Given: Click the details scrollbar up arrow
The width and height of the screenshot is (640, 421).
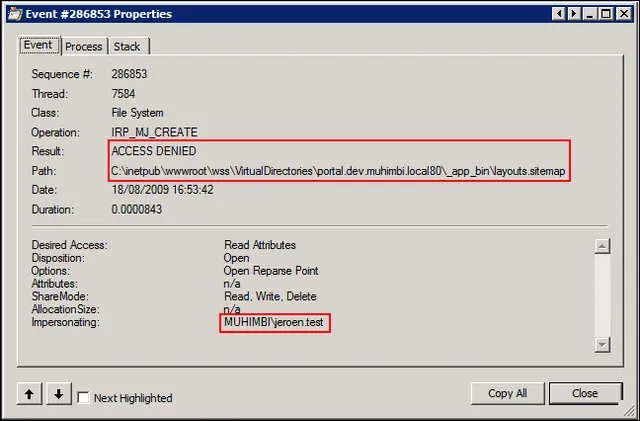Looking at the screenshot, I should click(602, 246).
